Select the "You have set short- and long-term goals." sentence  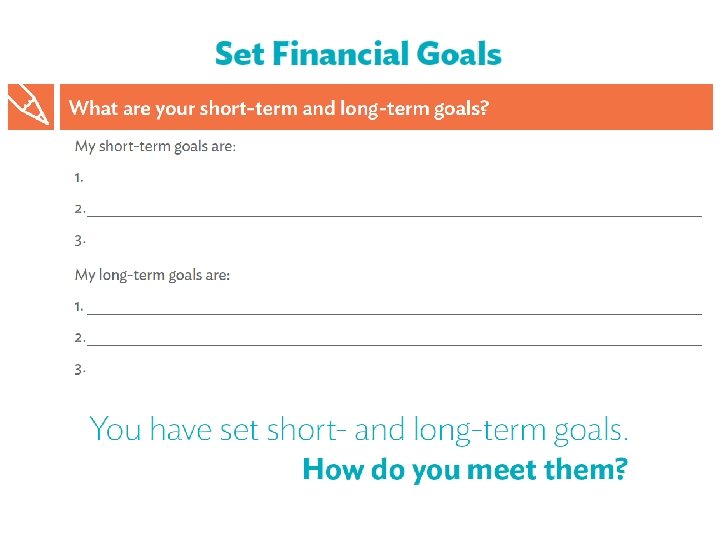359,430
